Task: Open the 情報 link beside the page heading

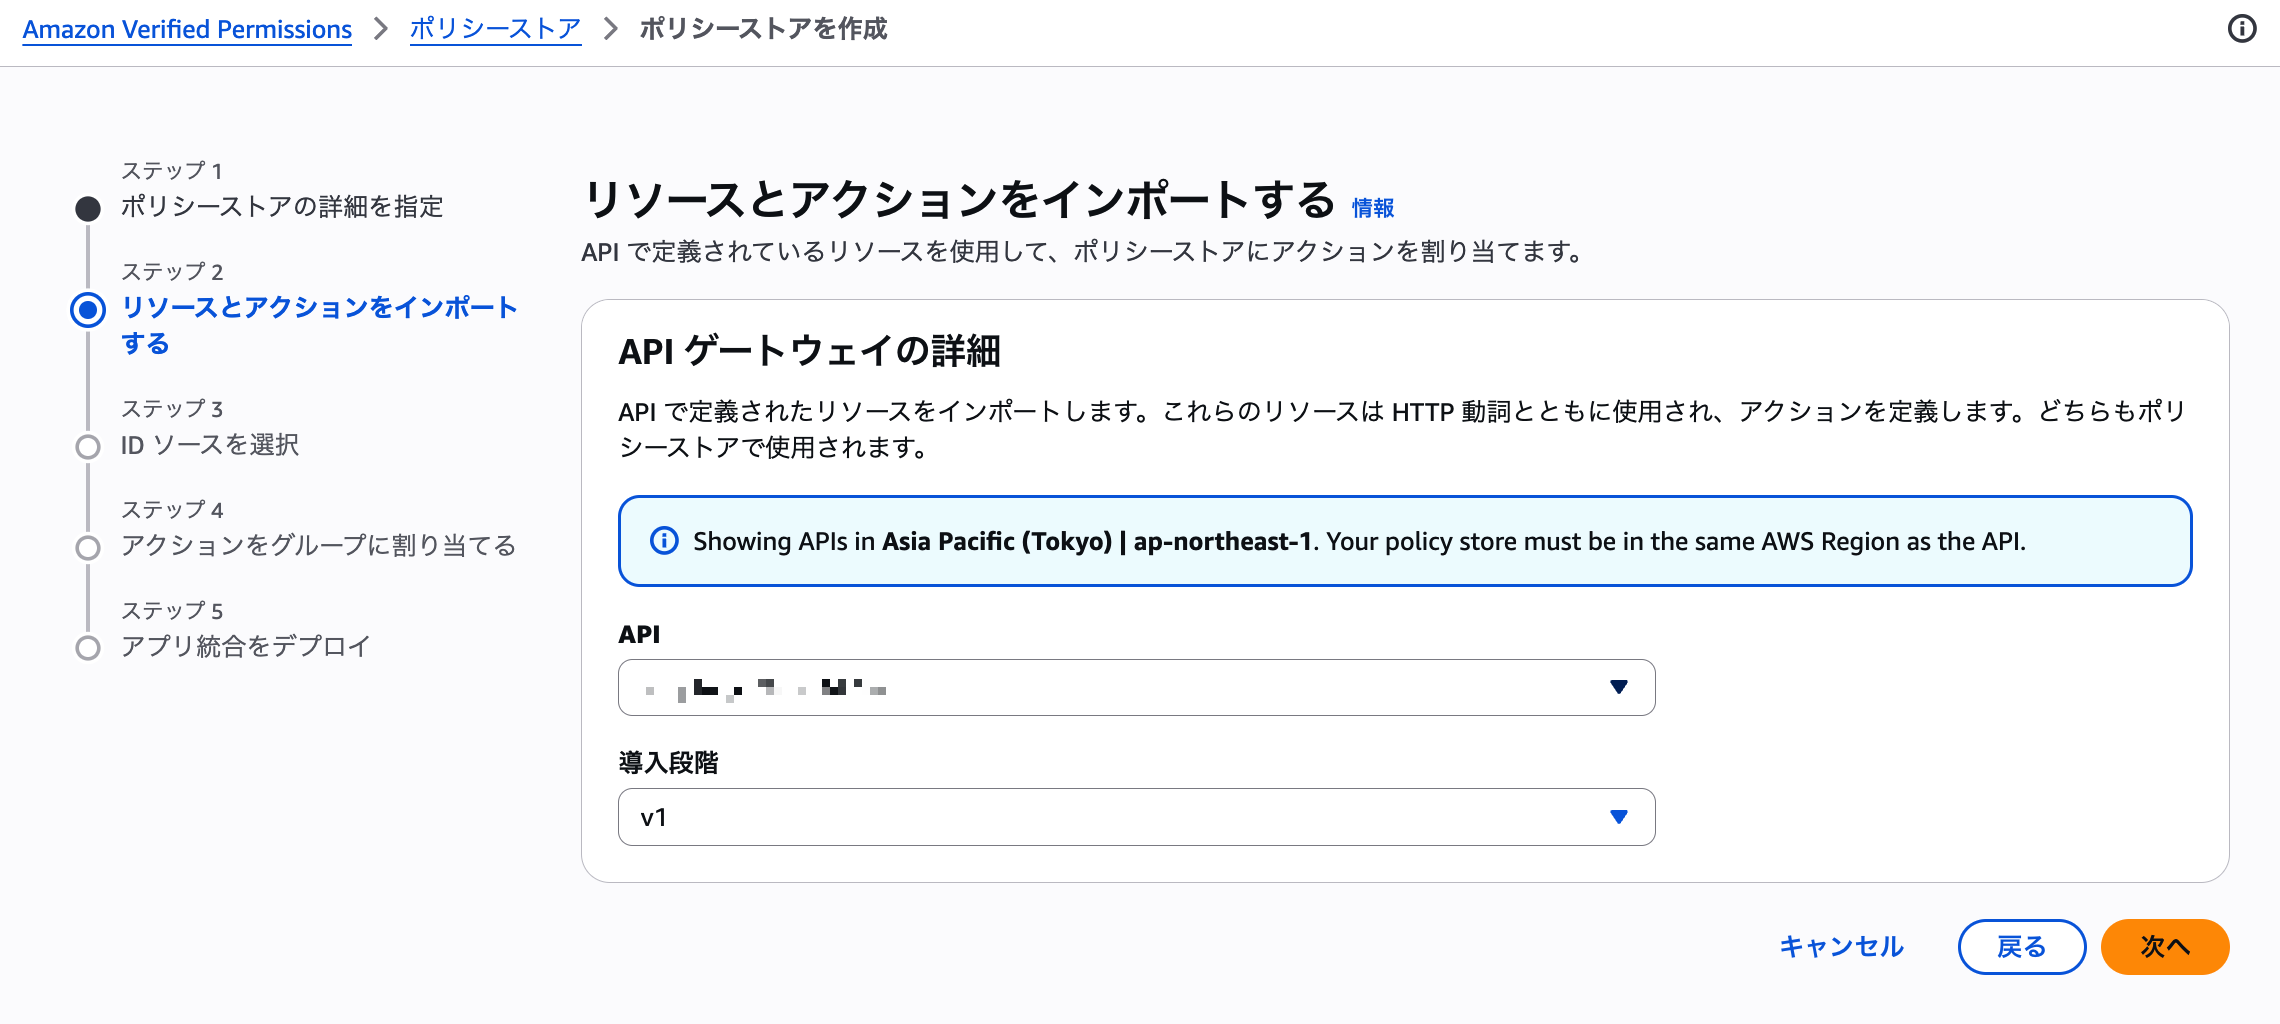Action: pyautogui.click(x=1374, y=206)
